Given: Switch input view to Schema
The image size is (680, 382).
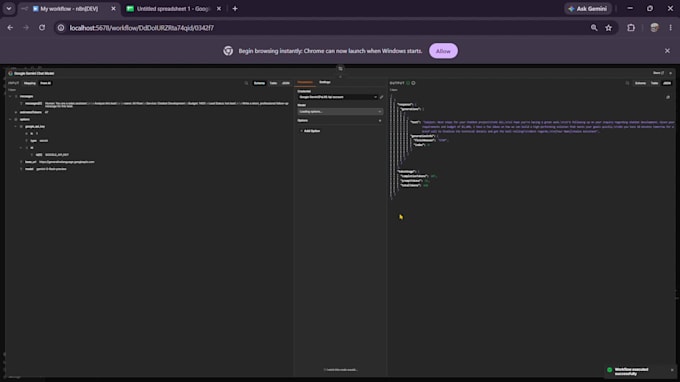Looking at the screenshot, I should coord(259,83).
